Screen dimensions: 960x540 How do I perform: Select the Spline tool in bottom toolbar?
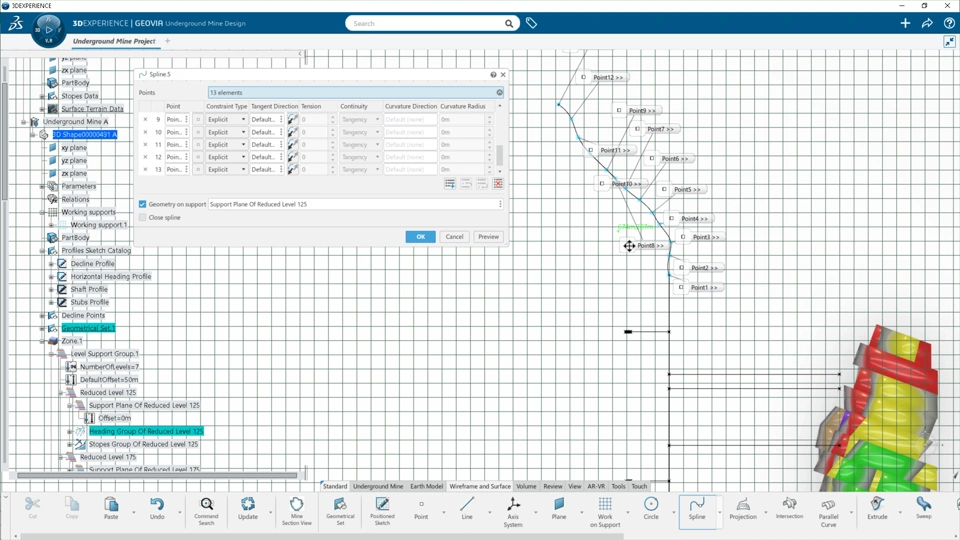point(697,511)
